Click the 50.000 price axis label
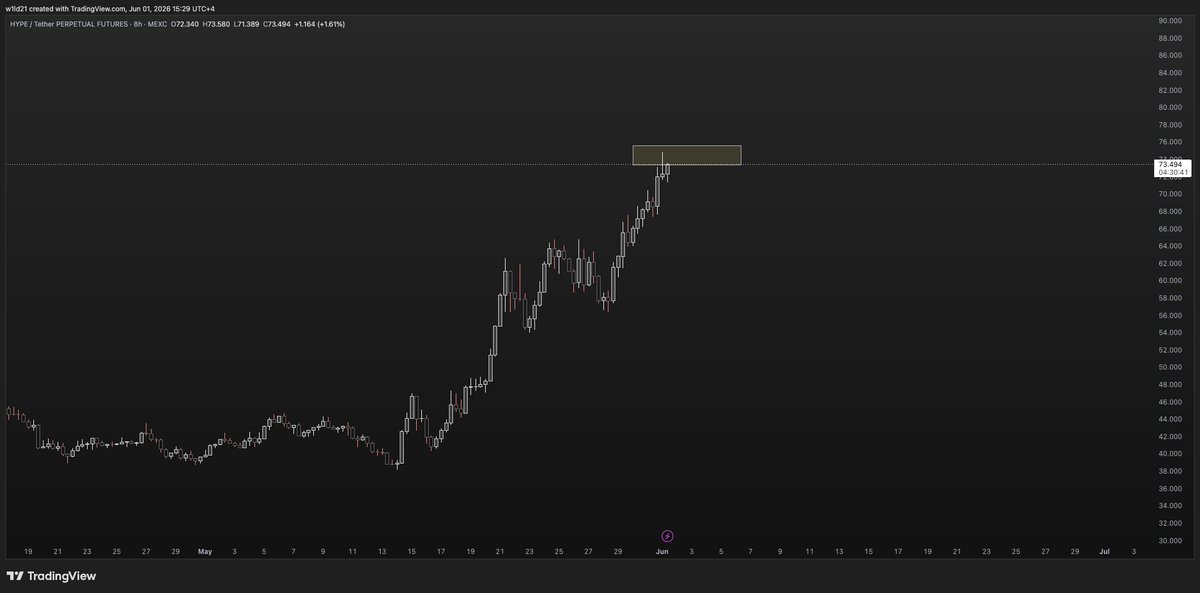Screen dimensions: 1200x593 pyautogui.click(x=1171, y=367)
